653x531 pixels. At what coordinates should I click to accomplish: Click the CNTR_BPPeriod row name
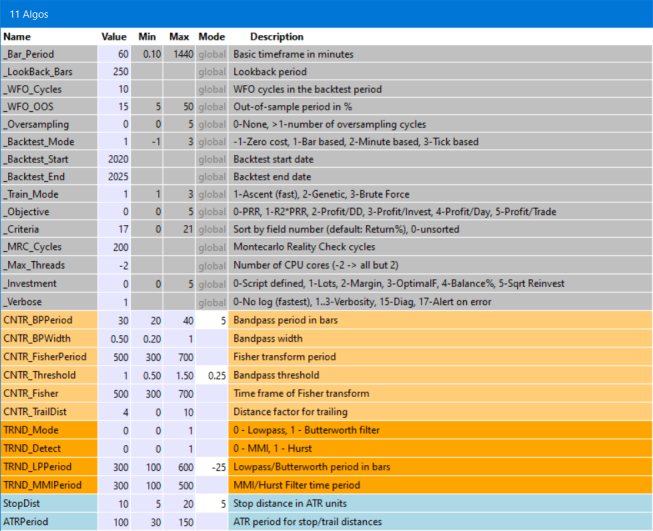click(x=36, y=321)
